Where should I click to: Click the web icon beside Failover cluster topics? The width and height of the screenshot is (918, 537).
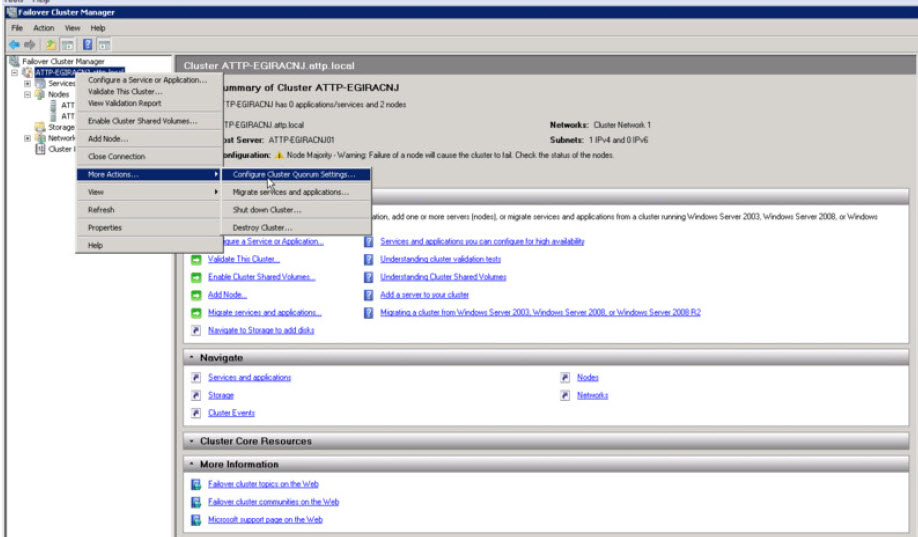click(196, 484)
